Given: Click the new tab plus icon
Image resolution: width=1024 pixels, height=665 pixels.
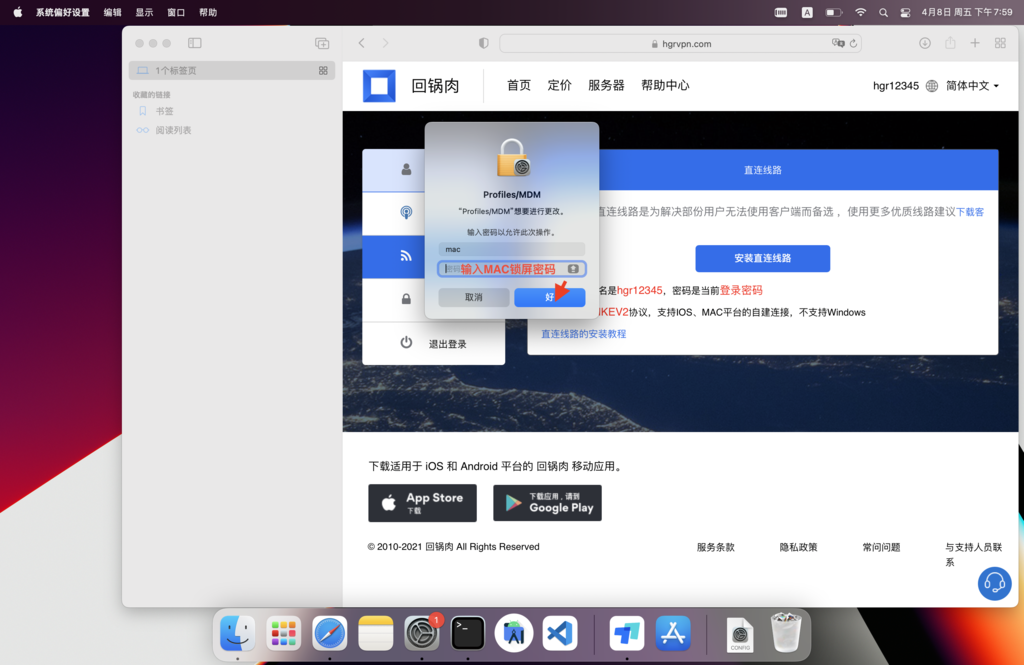Looking at the screenshot, I should (975, 43).
